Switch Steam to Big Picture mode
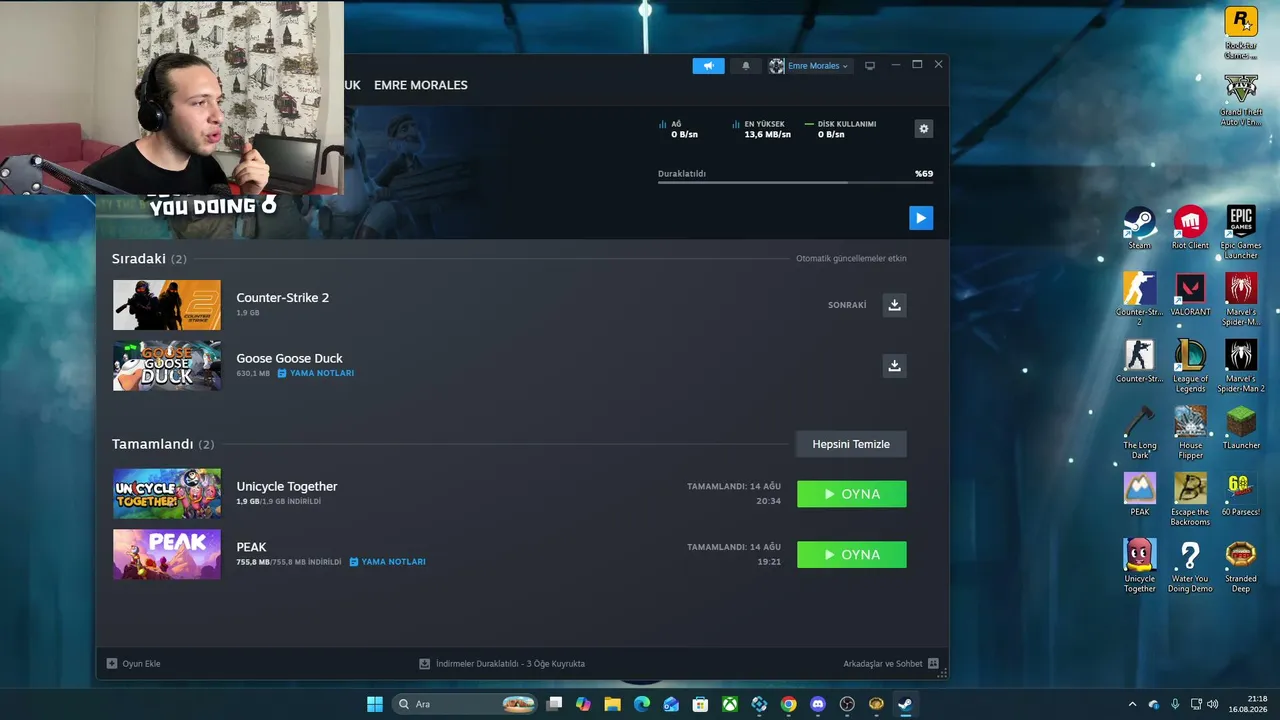The image size is (1280, 720). 870,66
